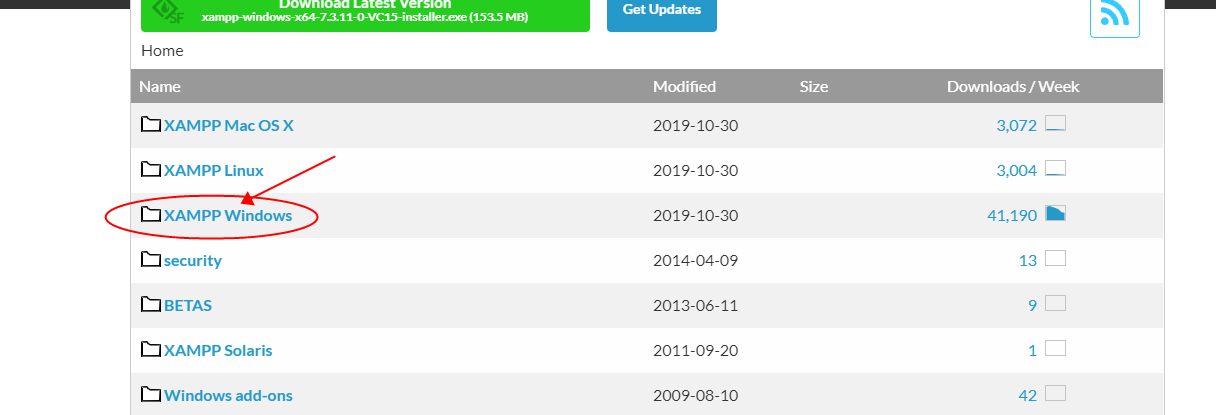This screenshot has height=415, width=1216.
Task: Click the folder icon beside BETAS
Action: (x=151, y=305)
